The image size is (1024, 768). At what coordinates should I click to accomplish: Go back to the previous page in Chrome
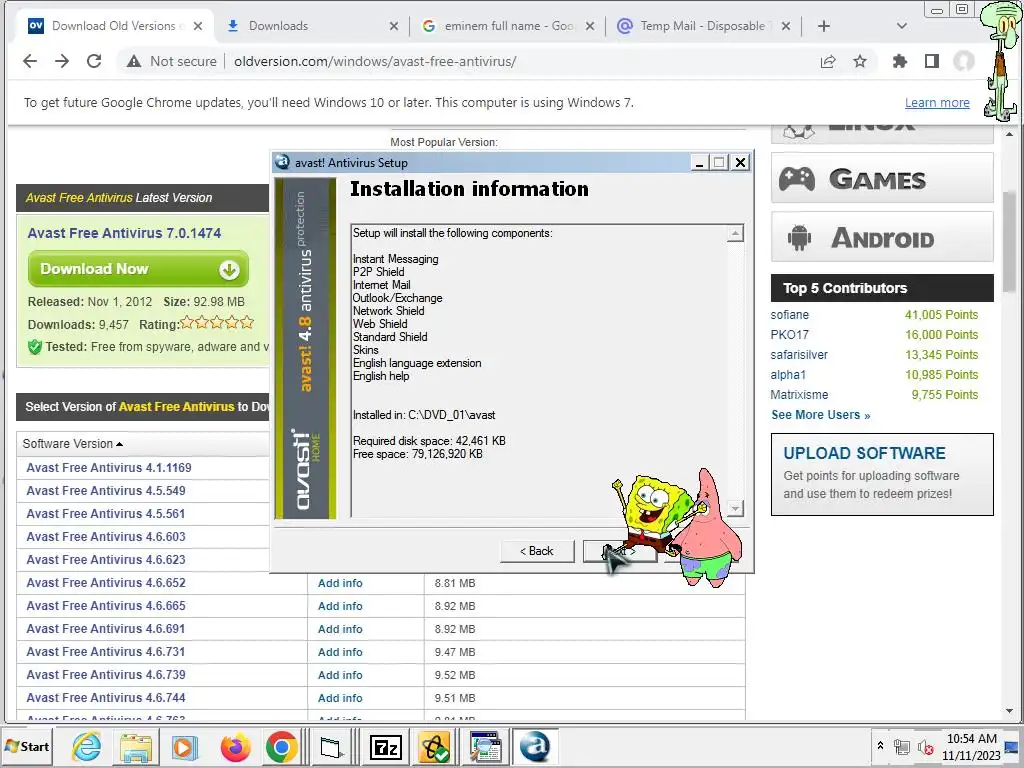(x=30, y=61)
